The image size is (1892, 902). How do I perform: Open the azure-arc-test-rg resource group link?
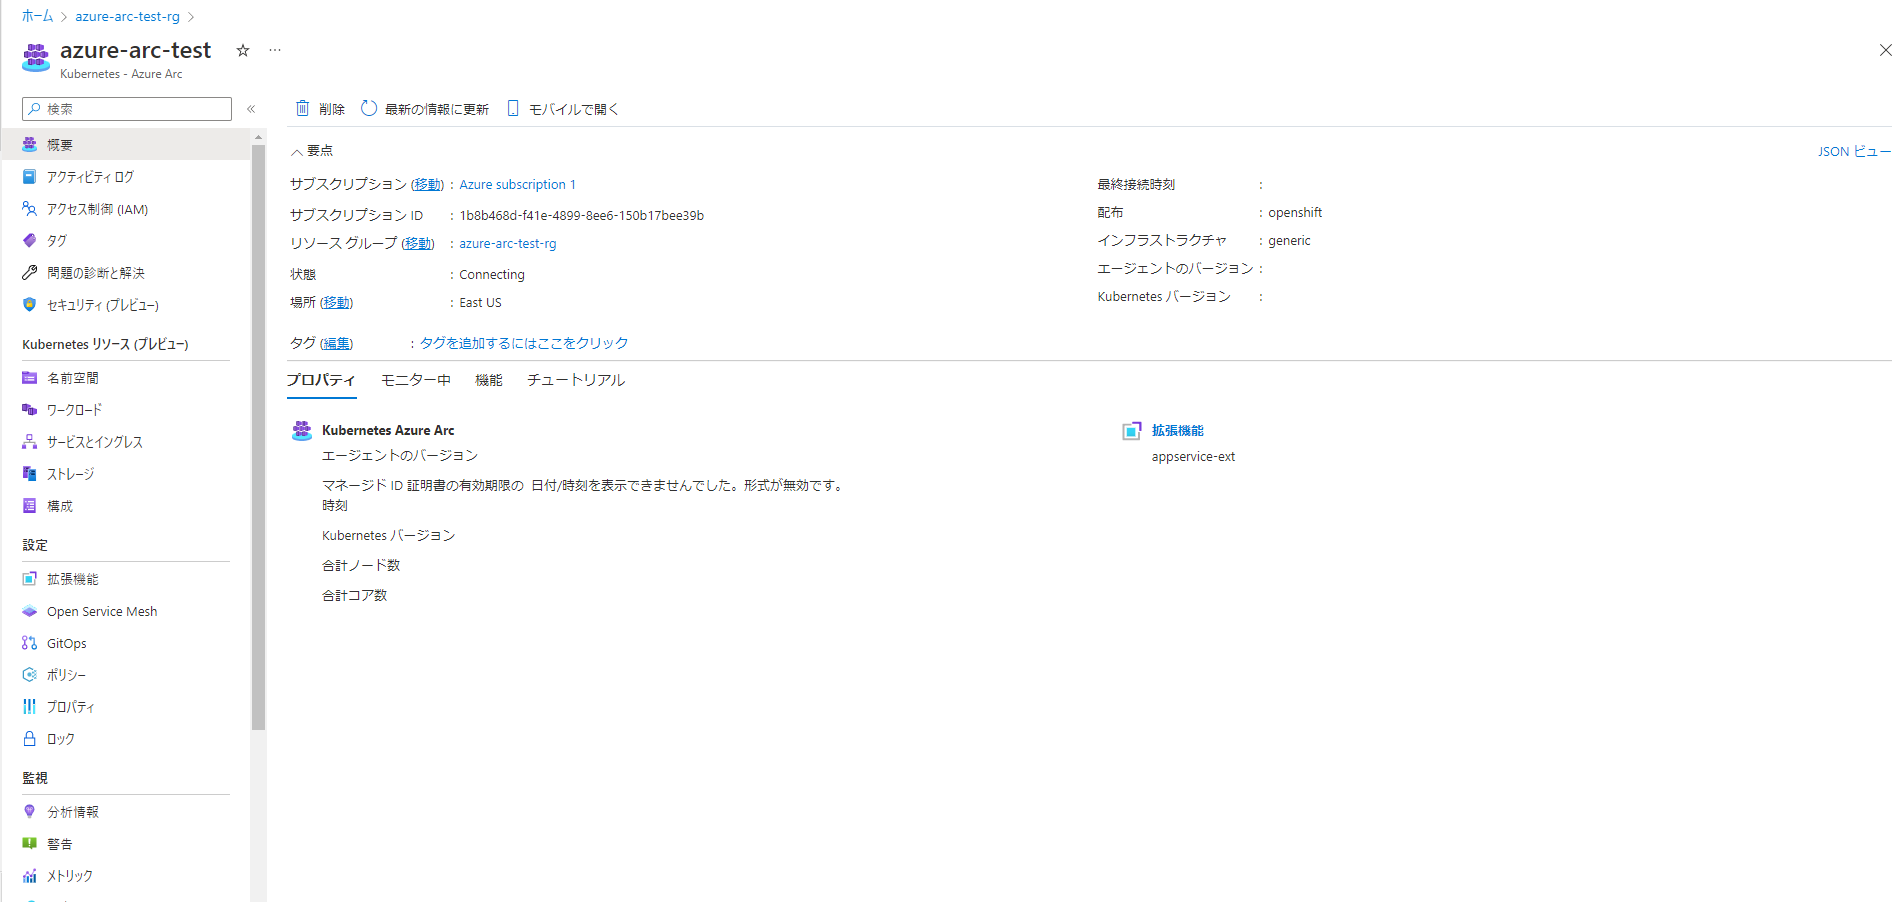[508, 244]
